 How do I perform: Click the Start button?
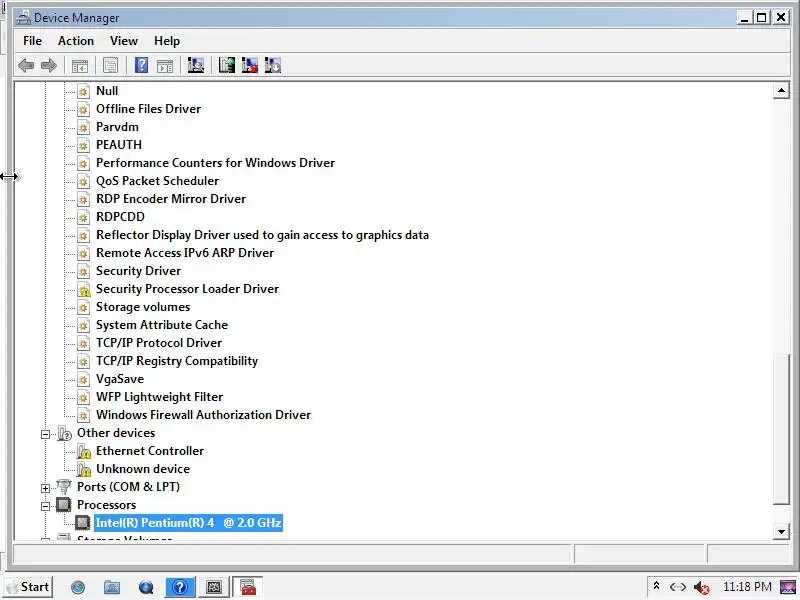pyautogui.click(x=29, y=587)
